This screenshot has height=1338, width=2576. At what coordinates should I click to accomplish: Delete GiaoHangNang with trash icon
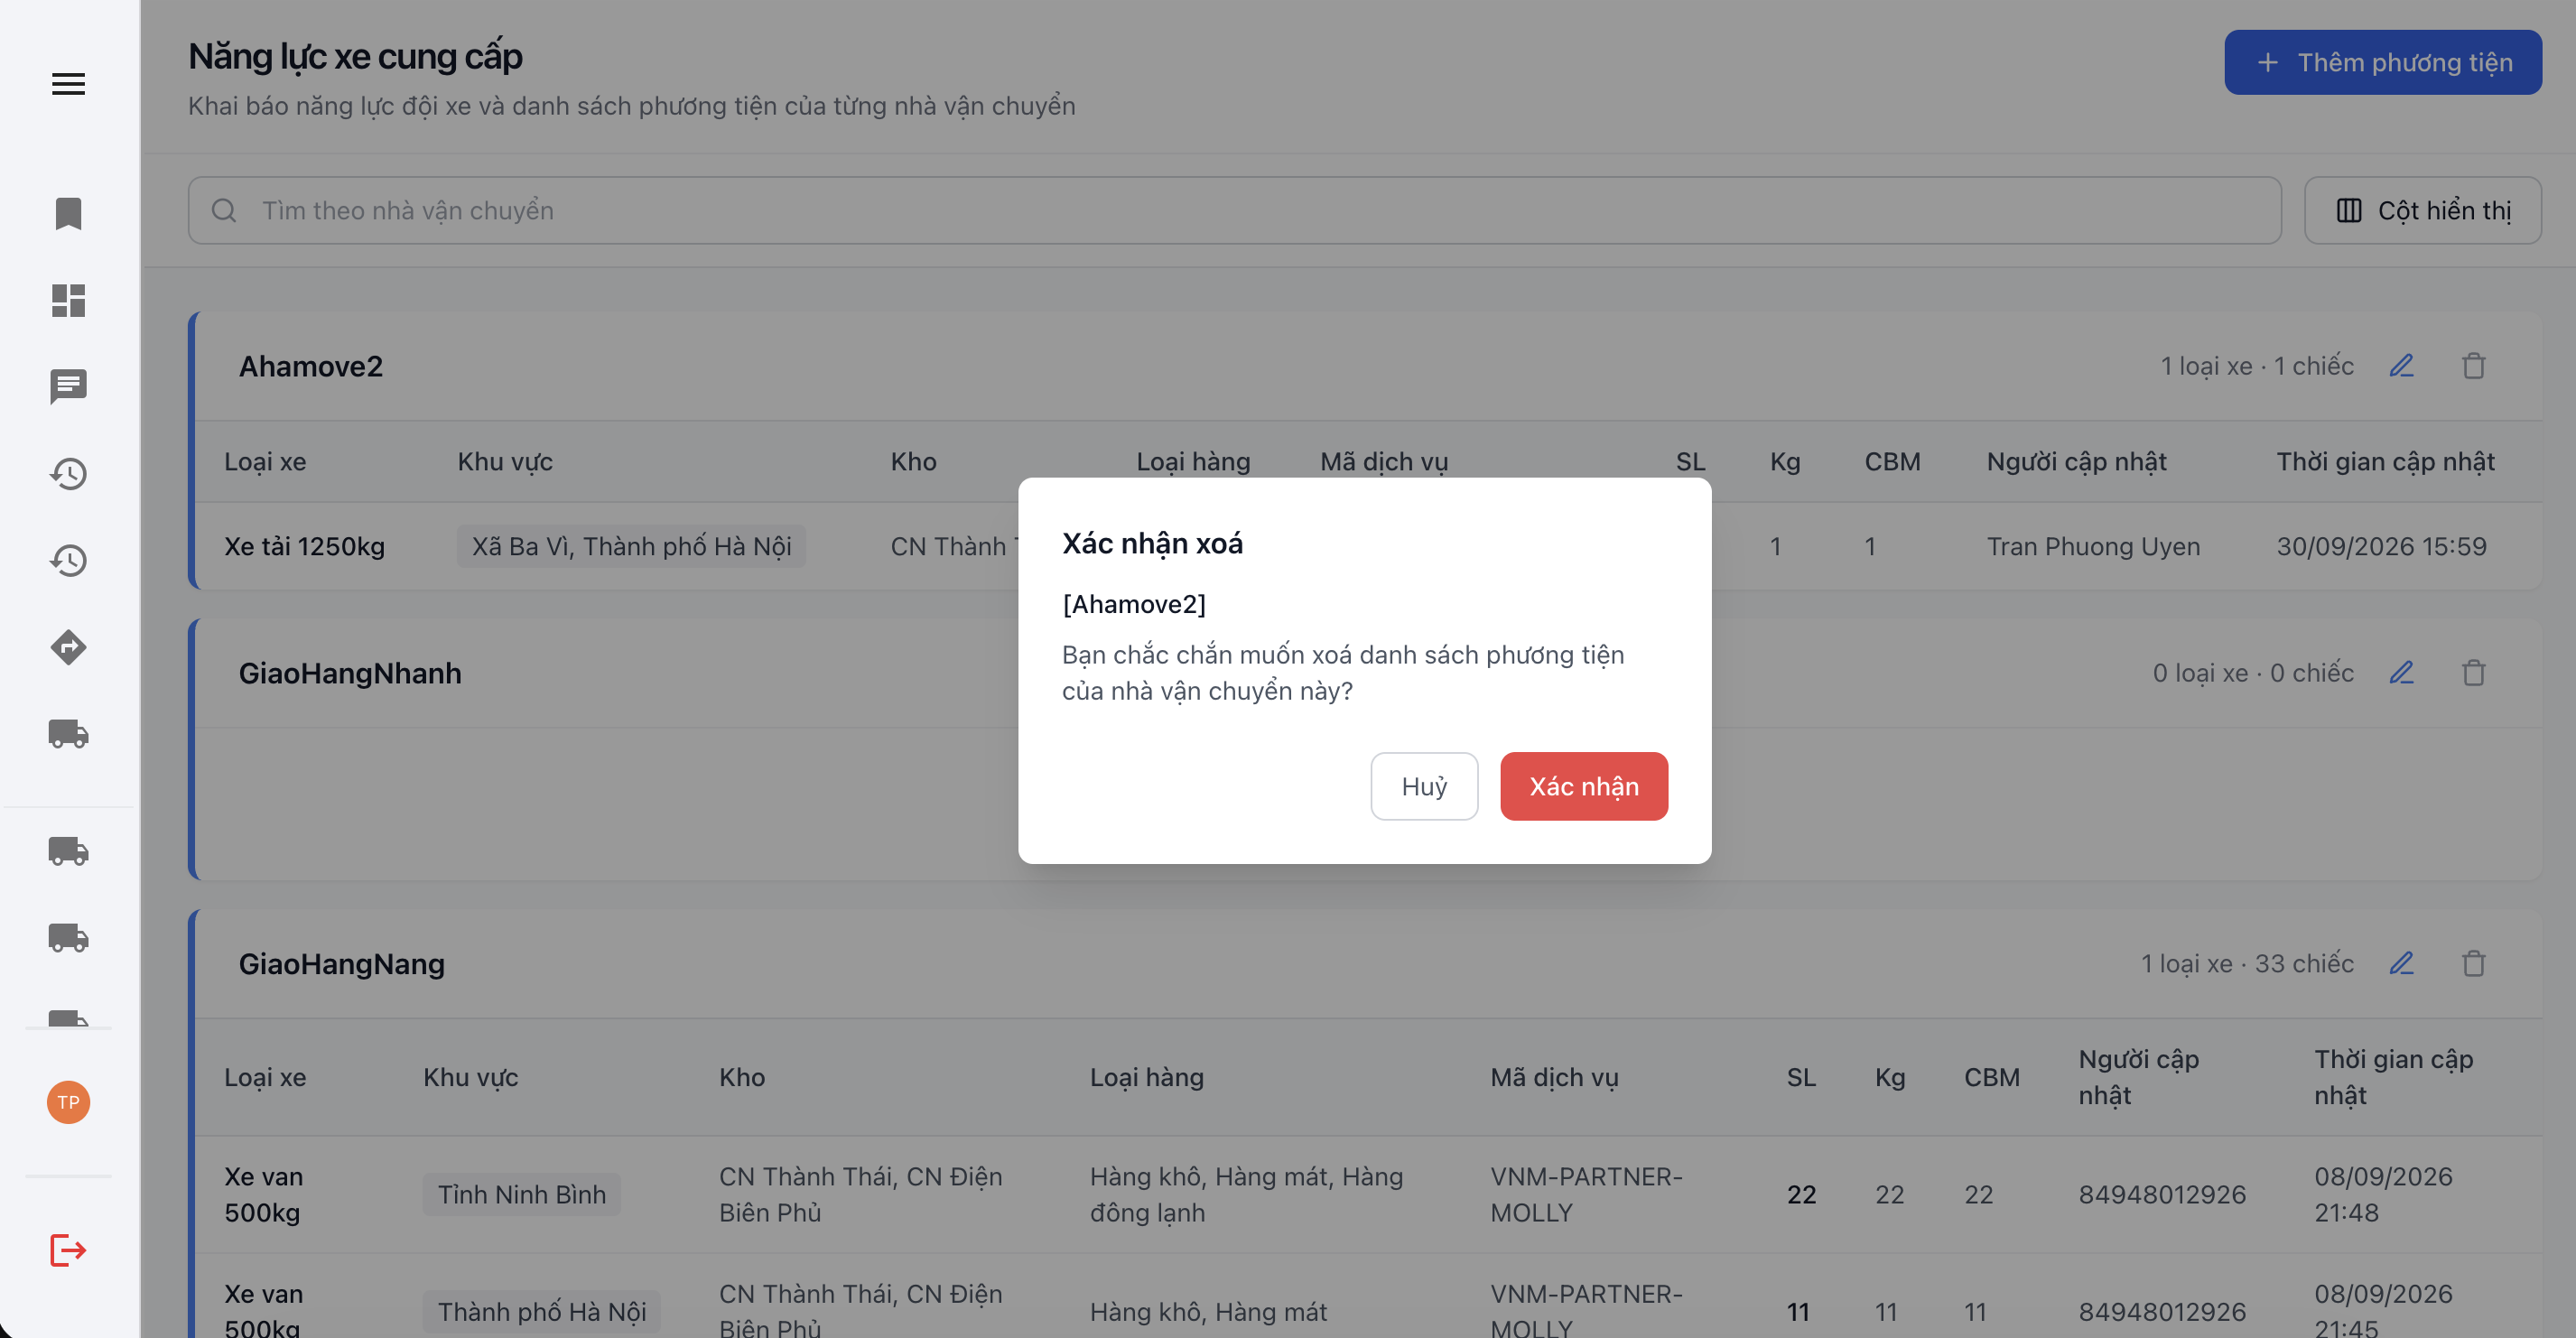pos(2473,963)
